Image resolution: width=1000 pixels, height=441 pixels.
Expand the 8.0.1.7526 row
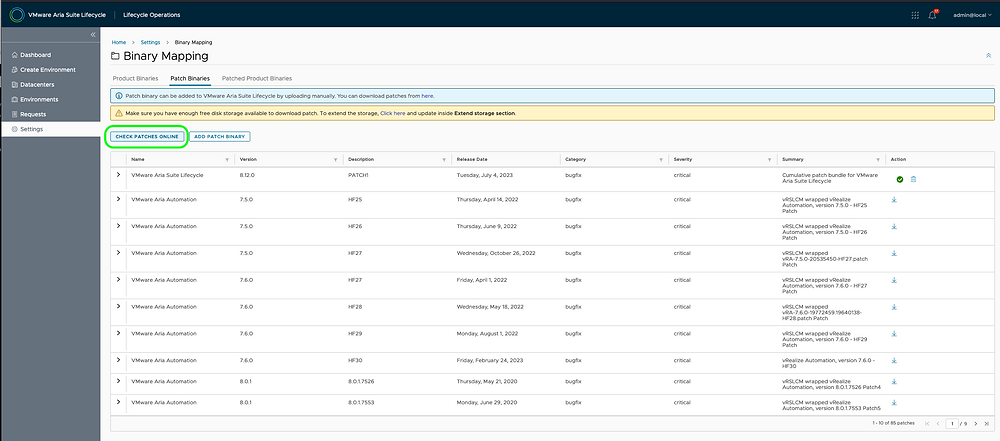tap(118, 381)
